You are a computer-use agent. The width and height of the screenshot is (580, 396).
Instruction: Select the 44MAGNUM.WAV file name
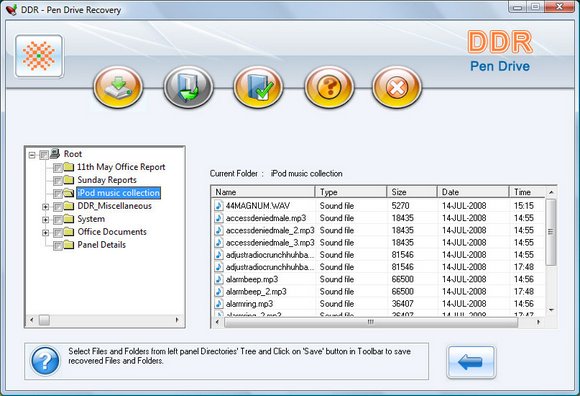point(258,206)
